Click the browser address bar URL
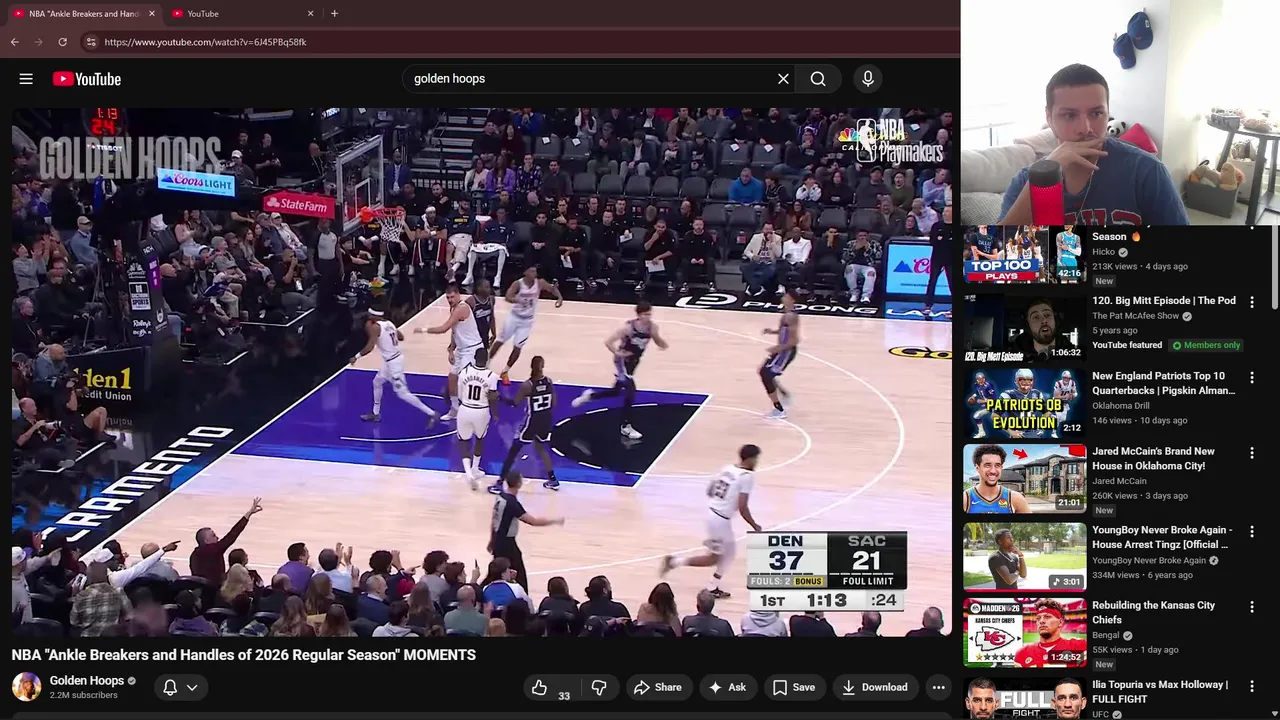 click(x=205, y=42)
